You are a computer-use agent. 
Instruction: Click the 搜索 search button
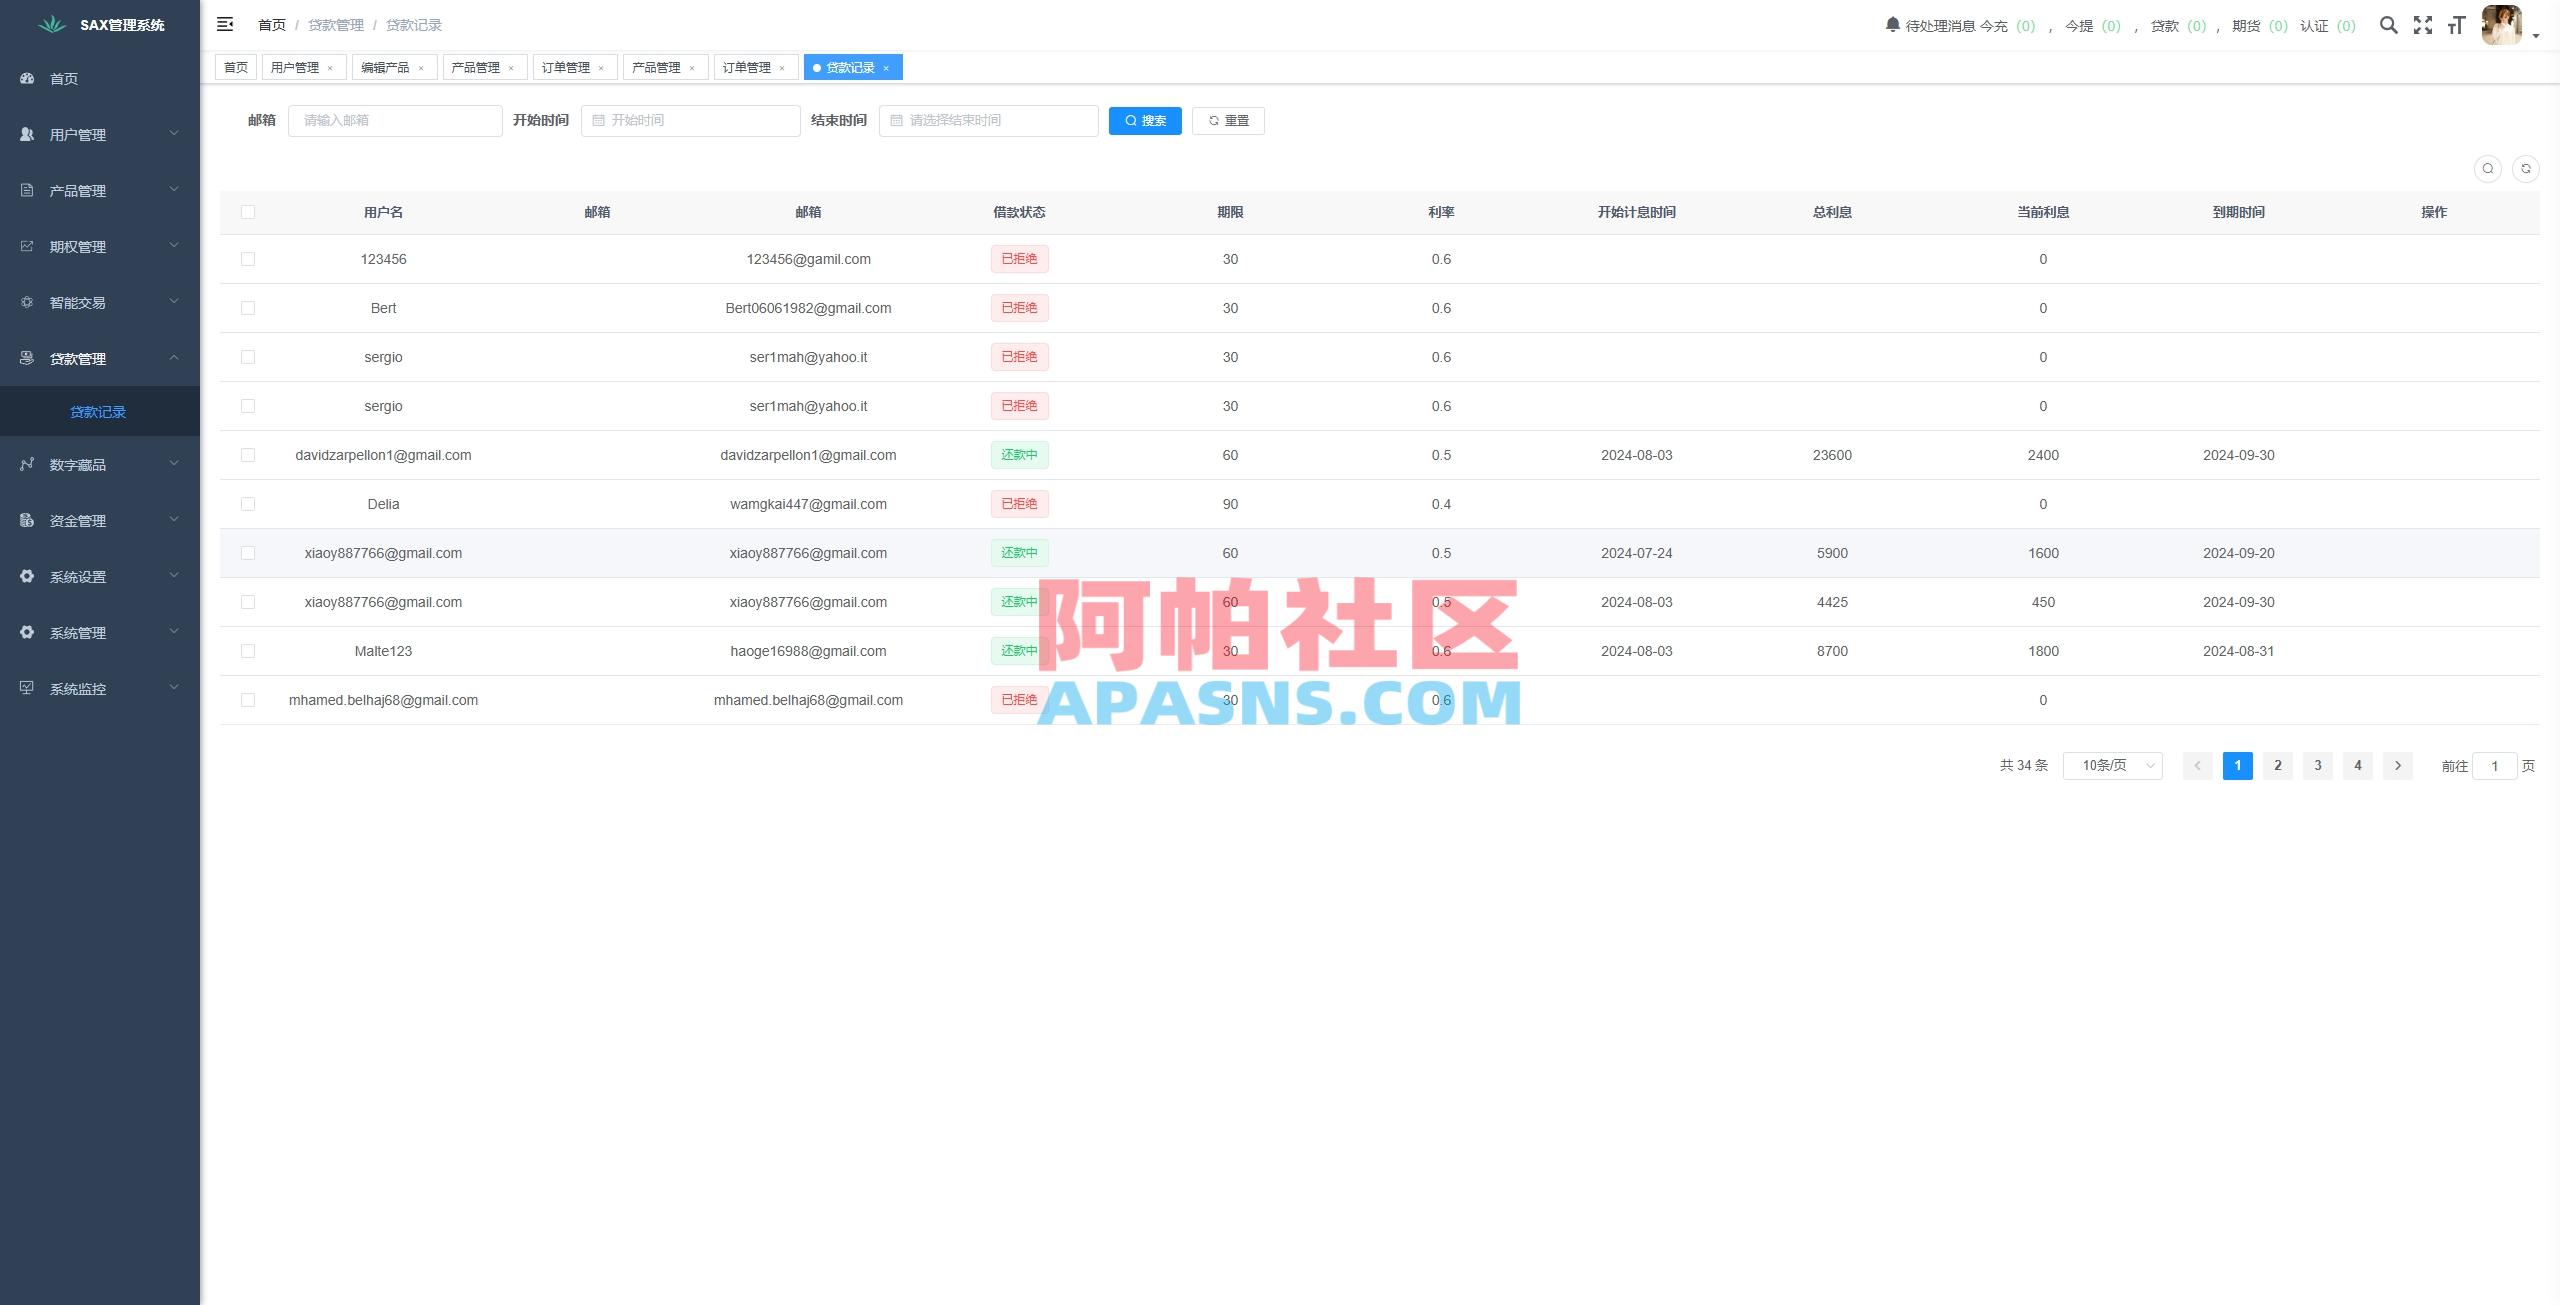coord(1144,120)
